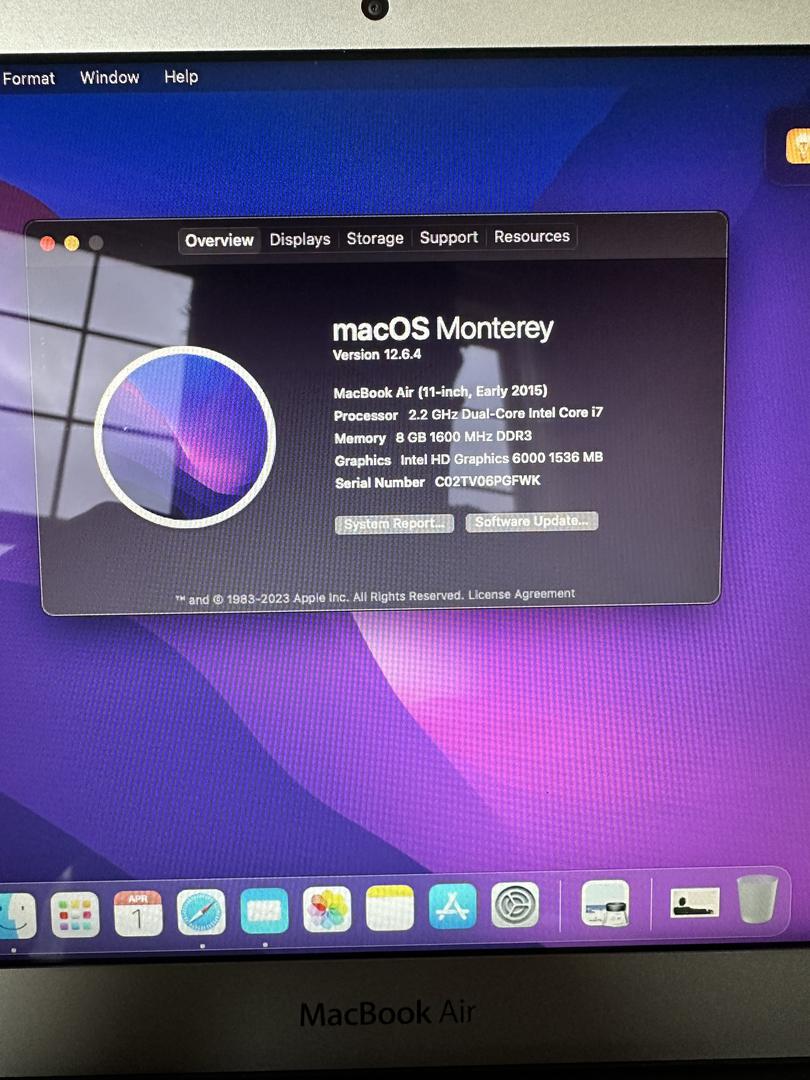Click the Software Update button

tap(532, 521)
